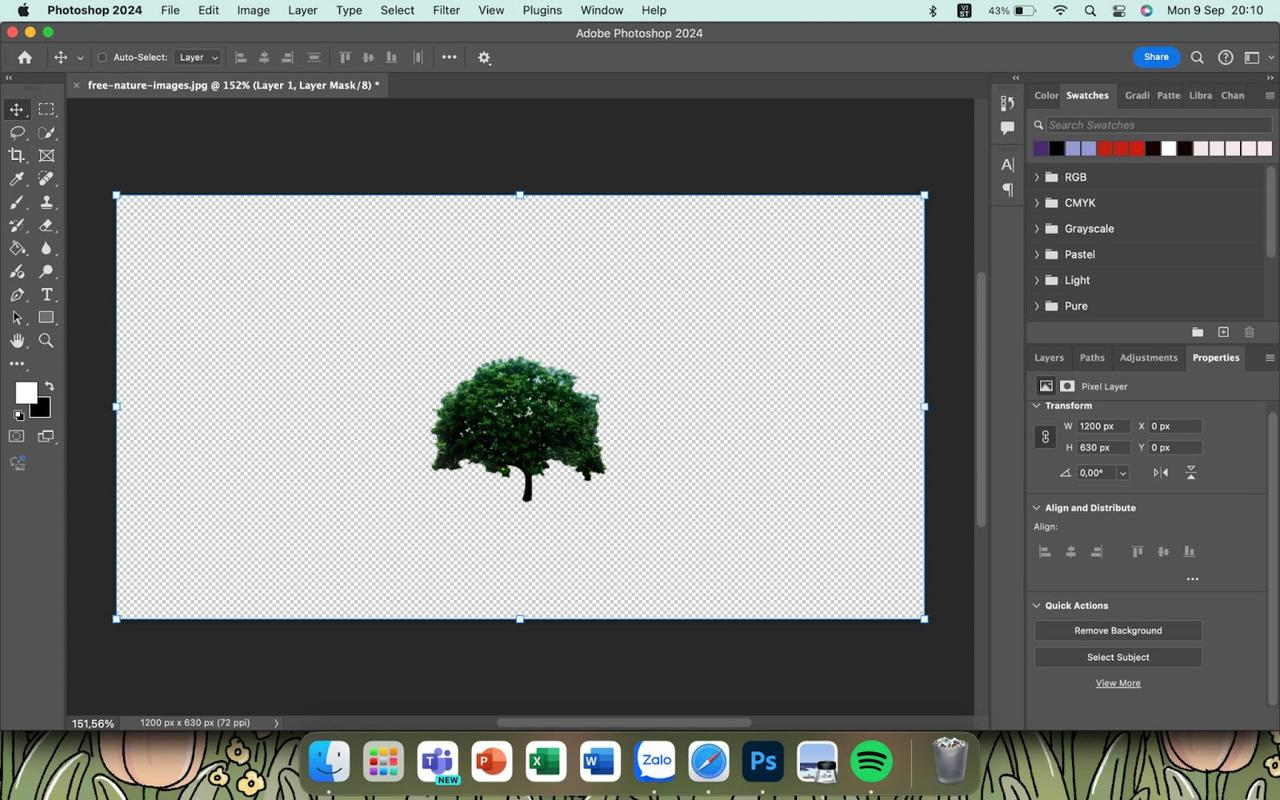Screen dimensions: 1280x800
Task: Pick the Eyedropper tool
Action: click(17, 179)
